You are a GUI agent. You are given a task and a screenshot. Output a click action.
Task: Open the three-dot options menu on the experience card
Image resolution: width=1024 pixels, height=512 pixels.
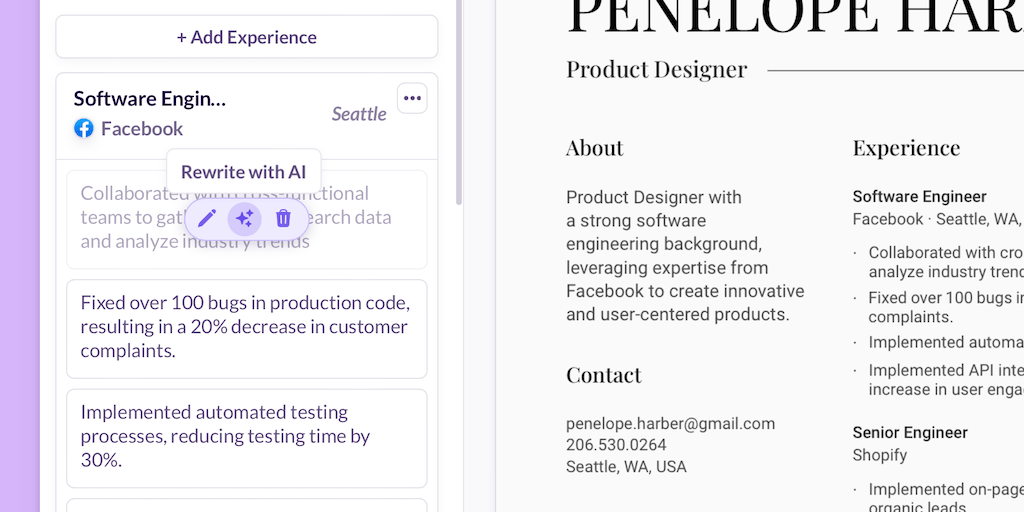coord(413,98)
